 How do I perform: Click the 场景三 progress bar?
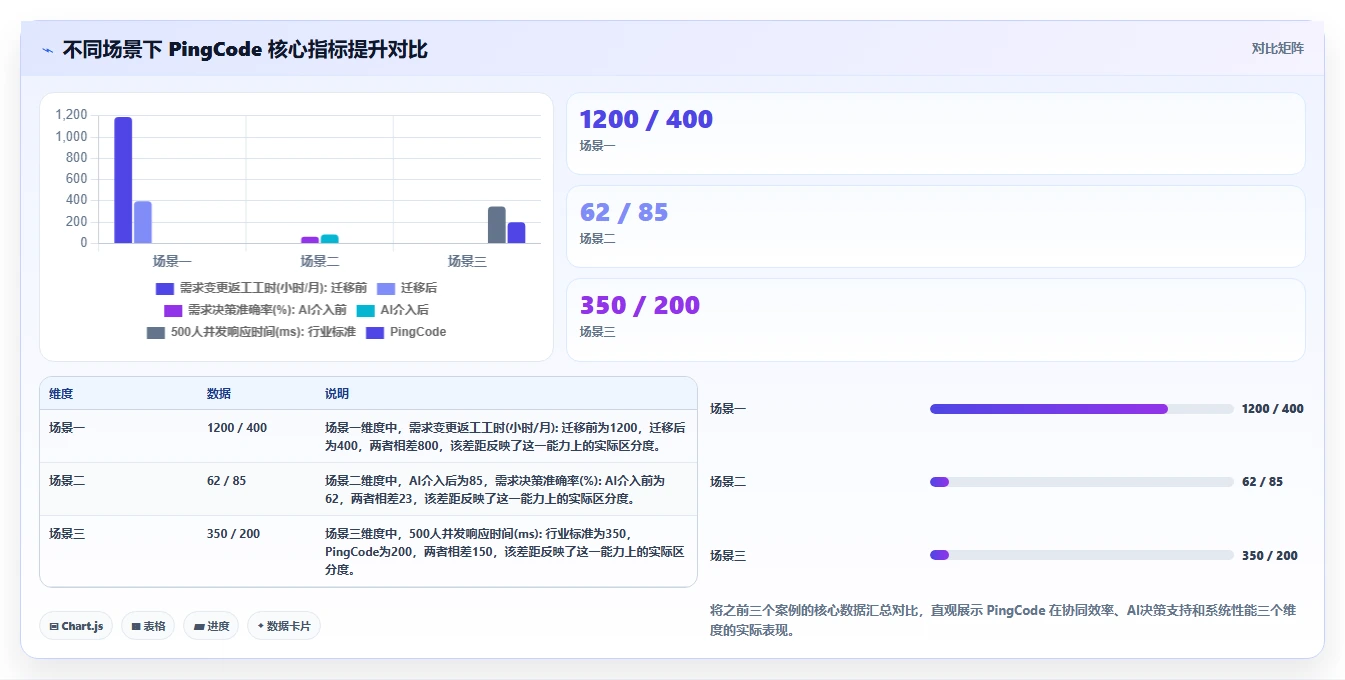(x=1081, y=555)
